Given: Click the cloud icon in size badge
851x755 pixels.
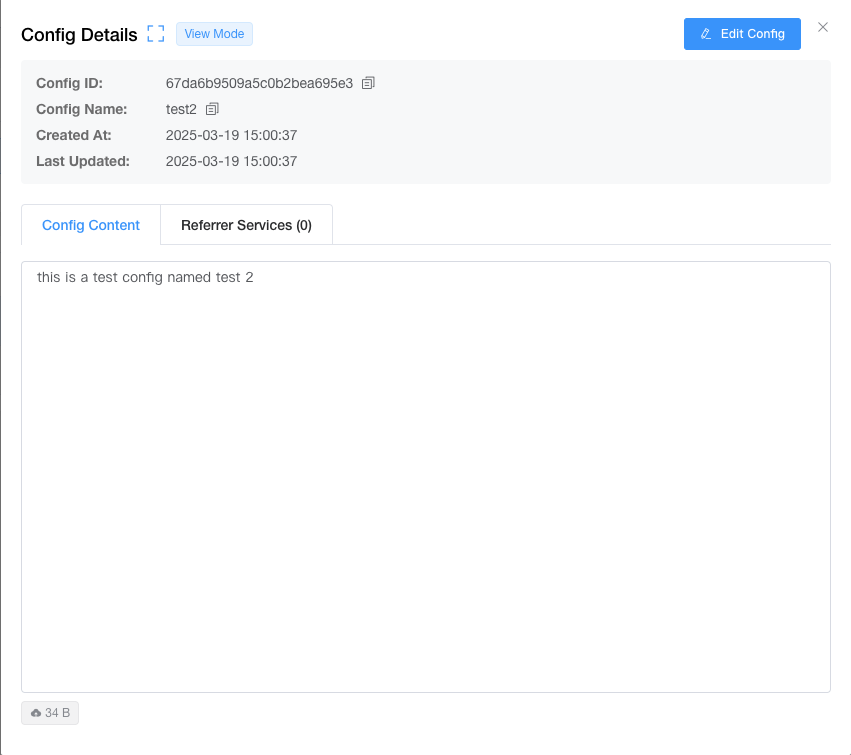Looking at the screenshot, I should coord(36,713).
